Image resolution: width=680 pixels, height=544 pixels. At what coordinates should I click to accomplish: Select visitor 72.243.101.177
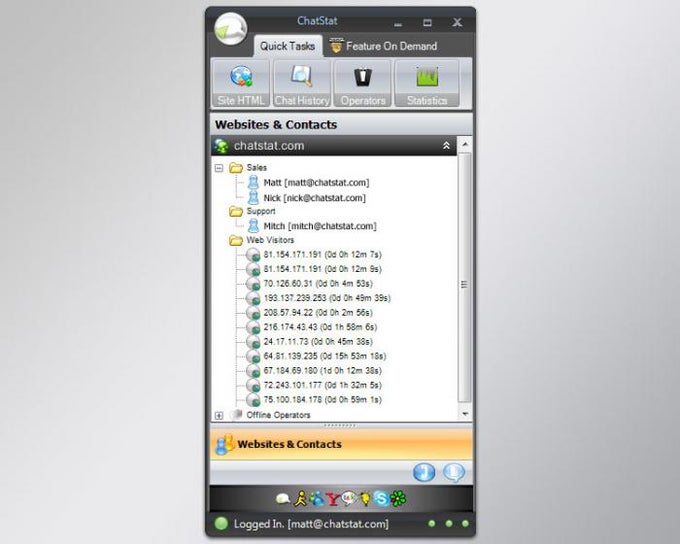point(323,385)
